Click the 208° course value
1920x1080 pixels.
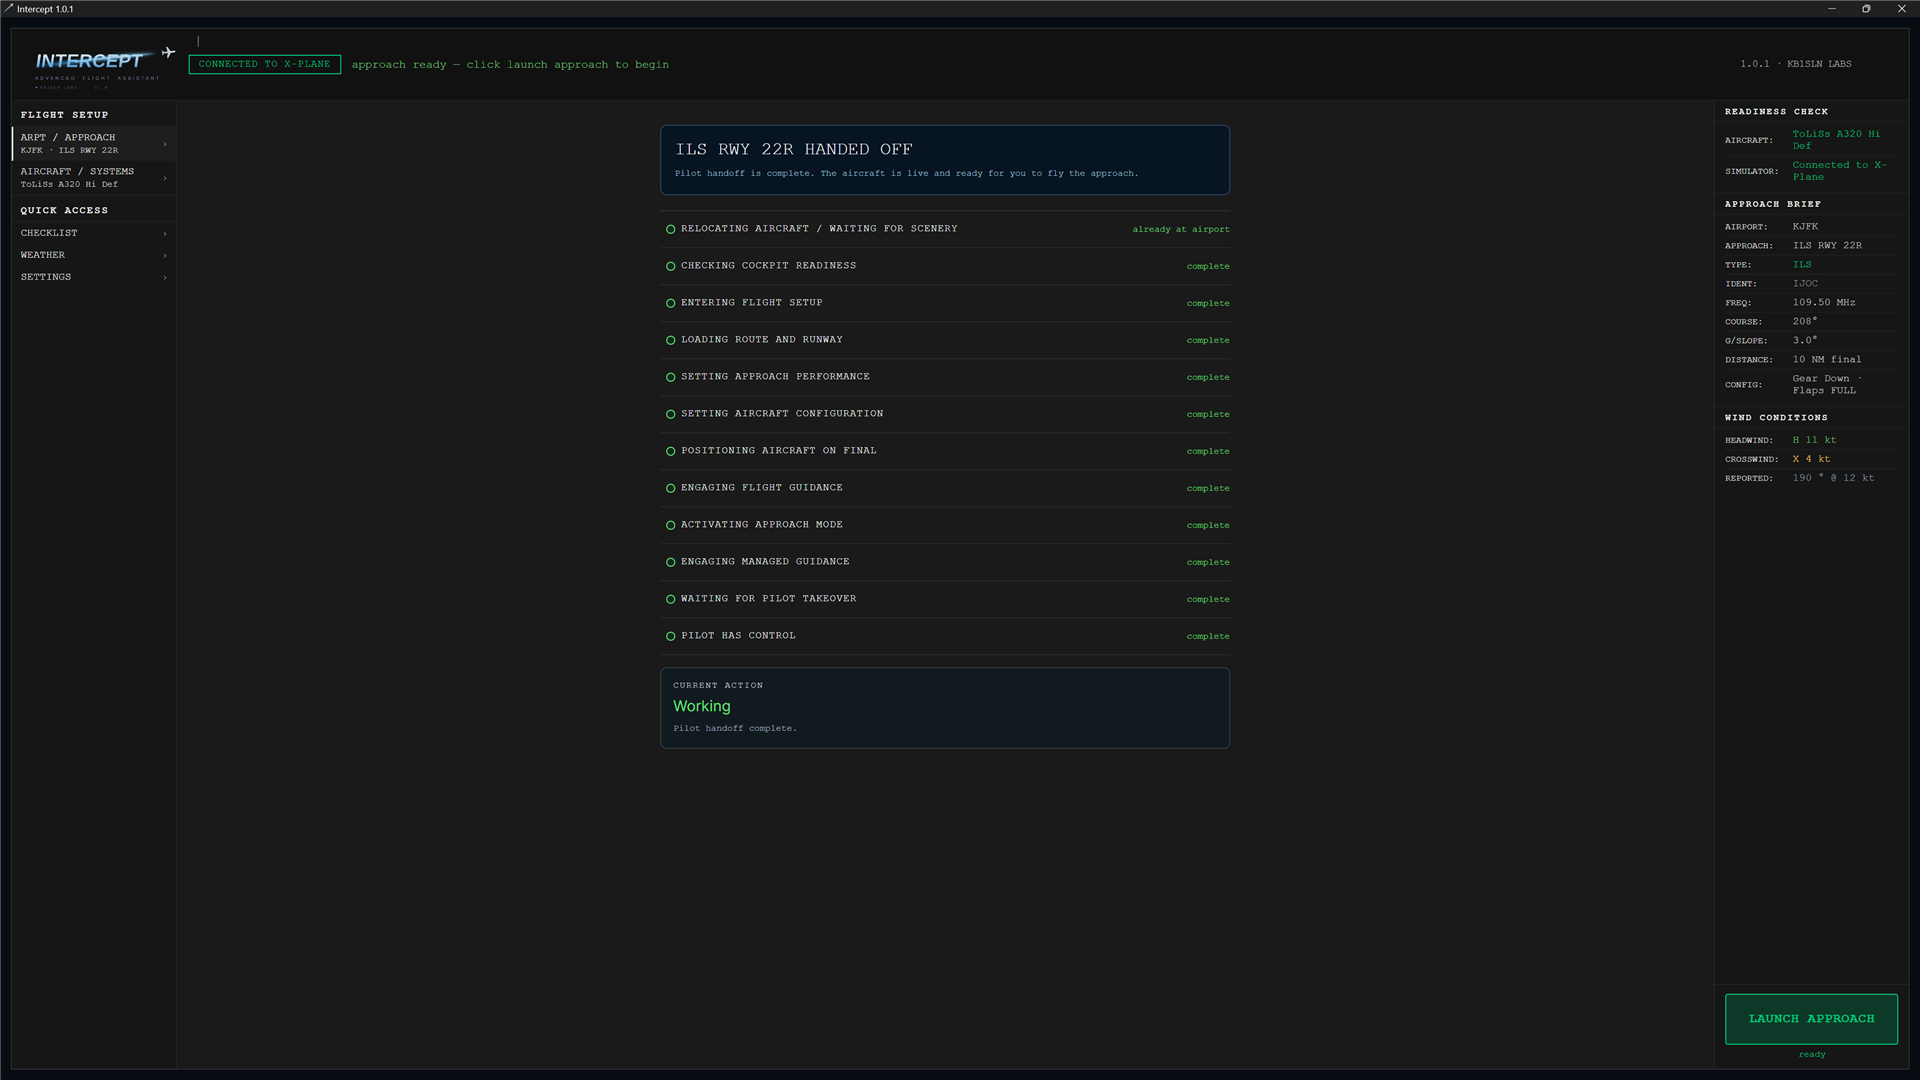coord(1805,321)
